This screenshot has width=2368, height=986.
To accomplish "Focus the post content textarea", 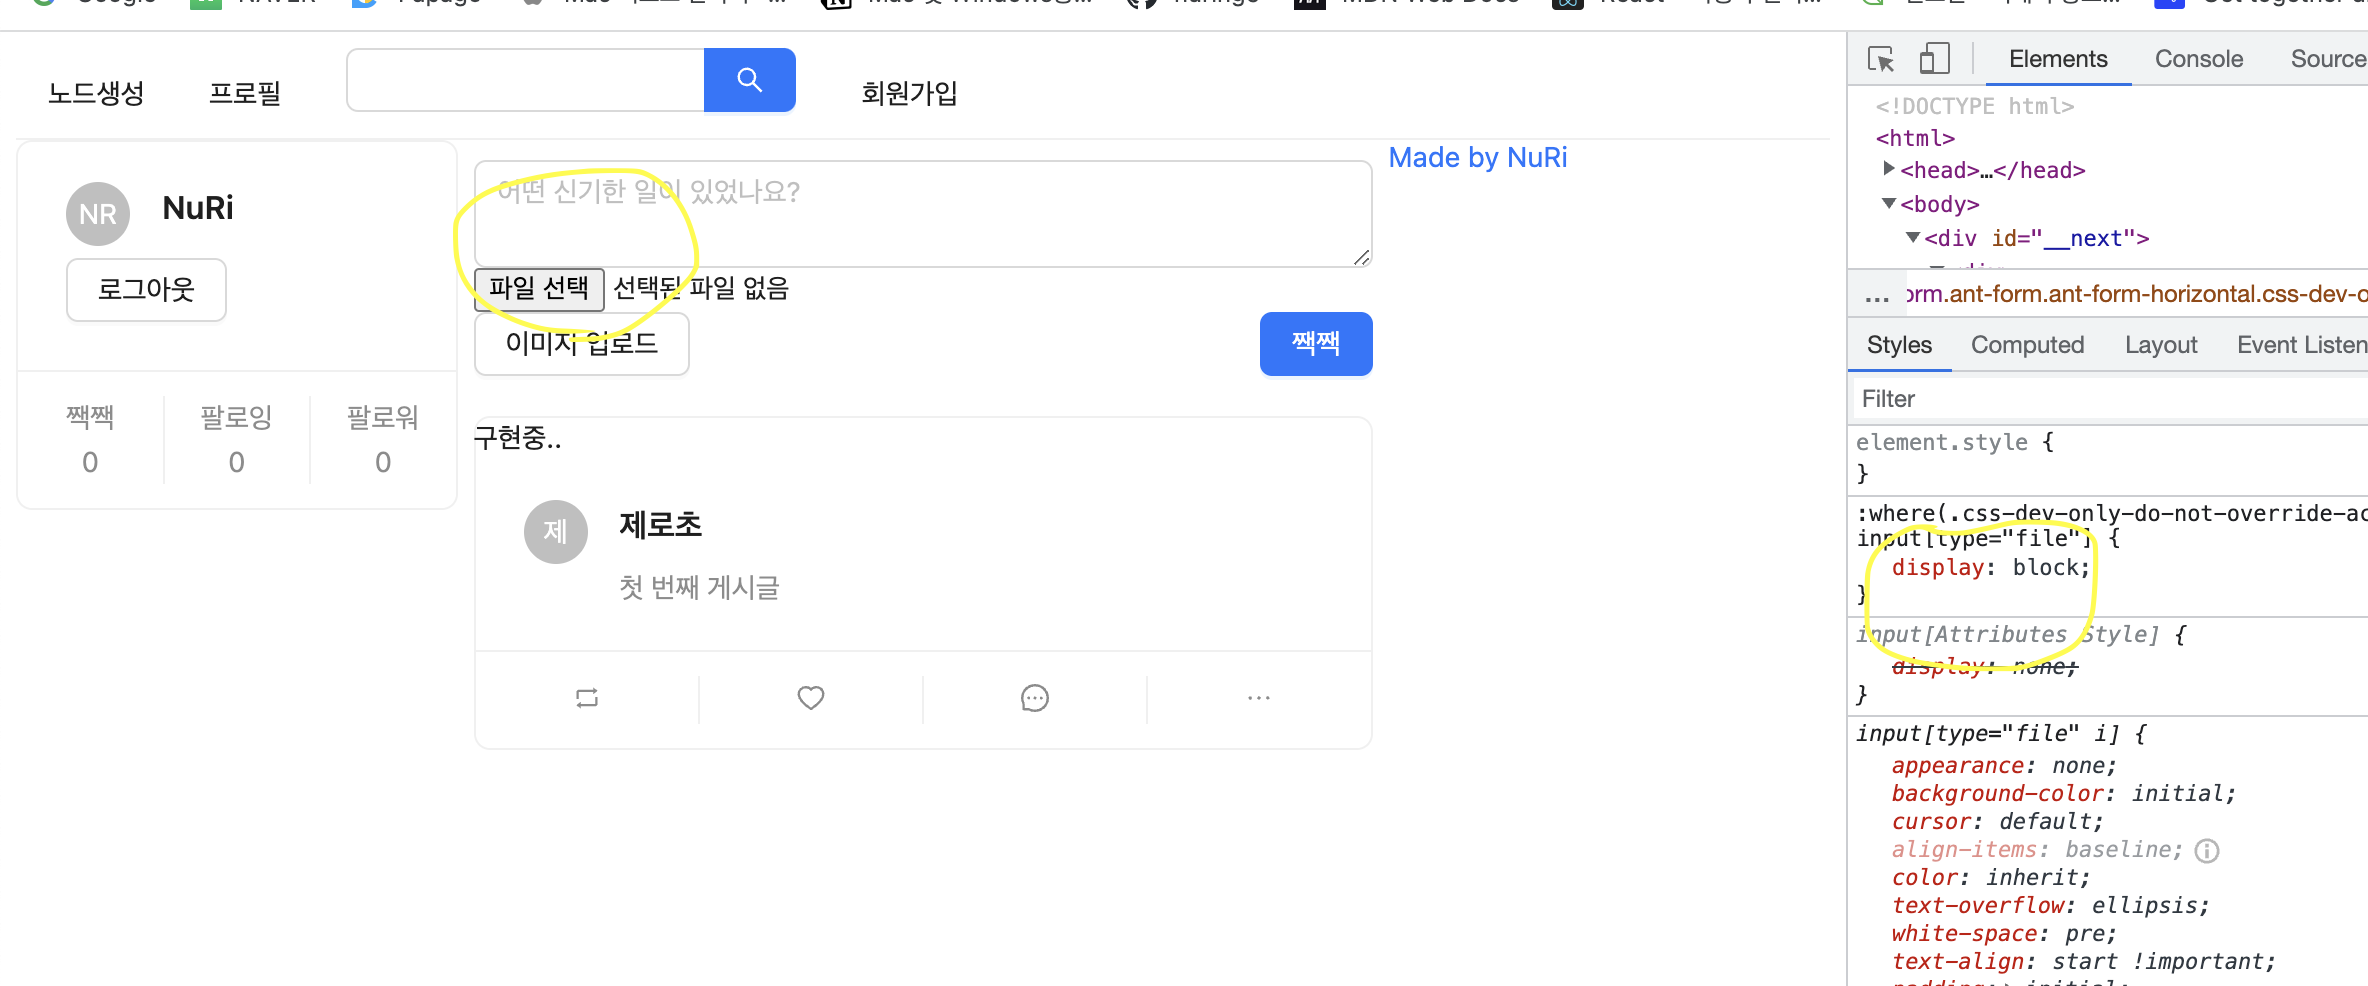I will [x=923, y=214].
